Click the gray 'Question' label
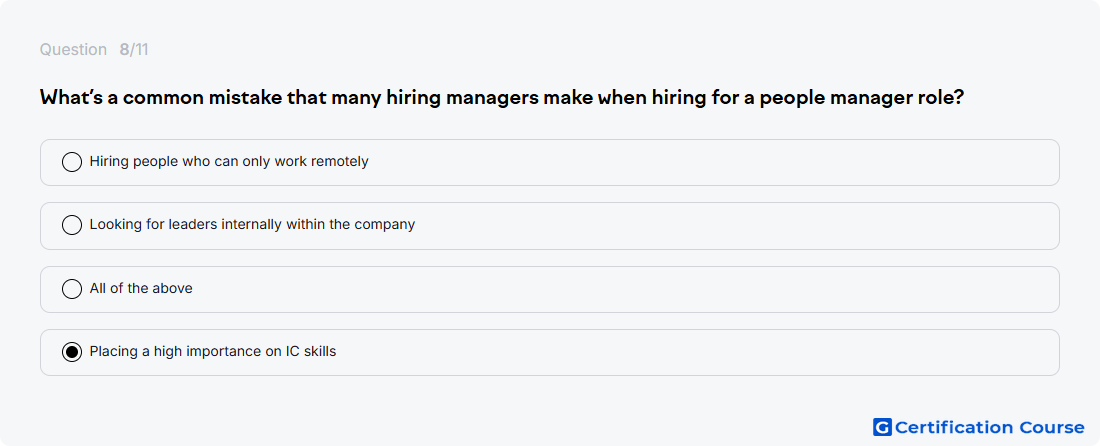 73,50
